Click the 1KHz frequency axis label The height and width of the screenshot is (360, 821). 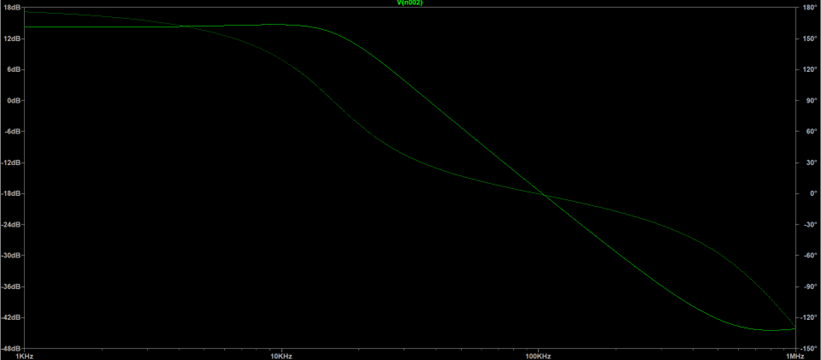point(24,356)
